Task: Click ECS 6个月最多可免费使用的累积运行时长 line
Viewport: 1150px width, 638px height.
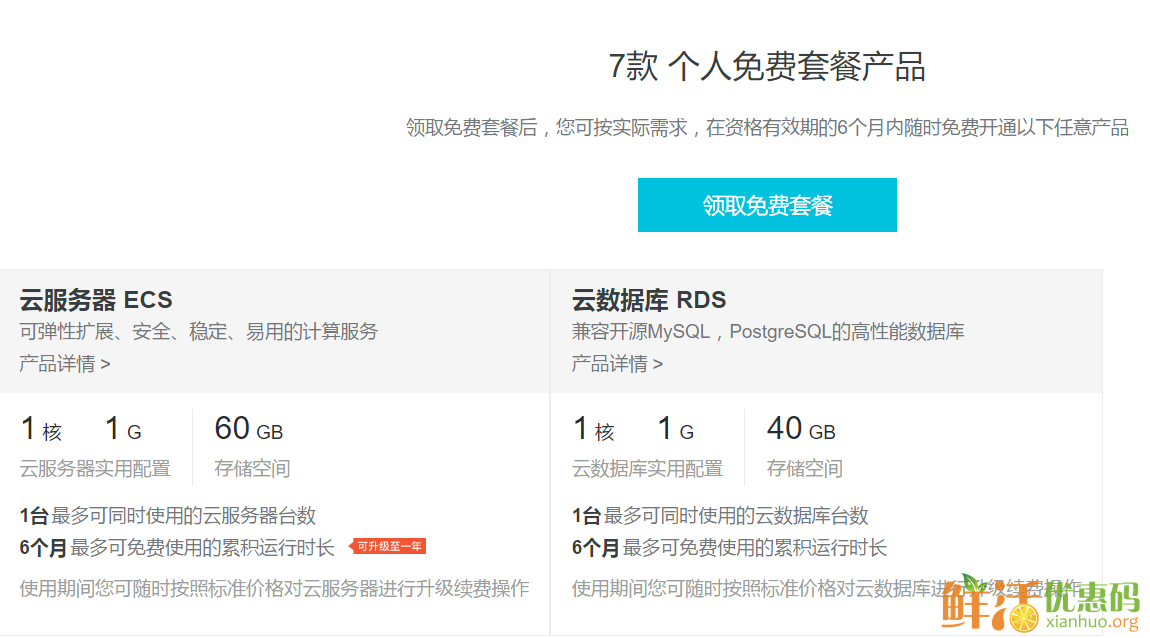Action: pos(177,548)
